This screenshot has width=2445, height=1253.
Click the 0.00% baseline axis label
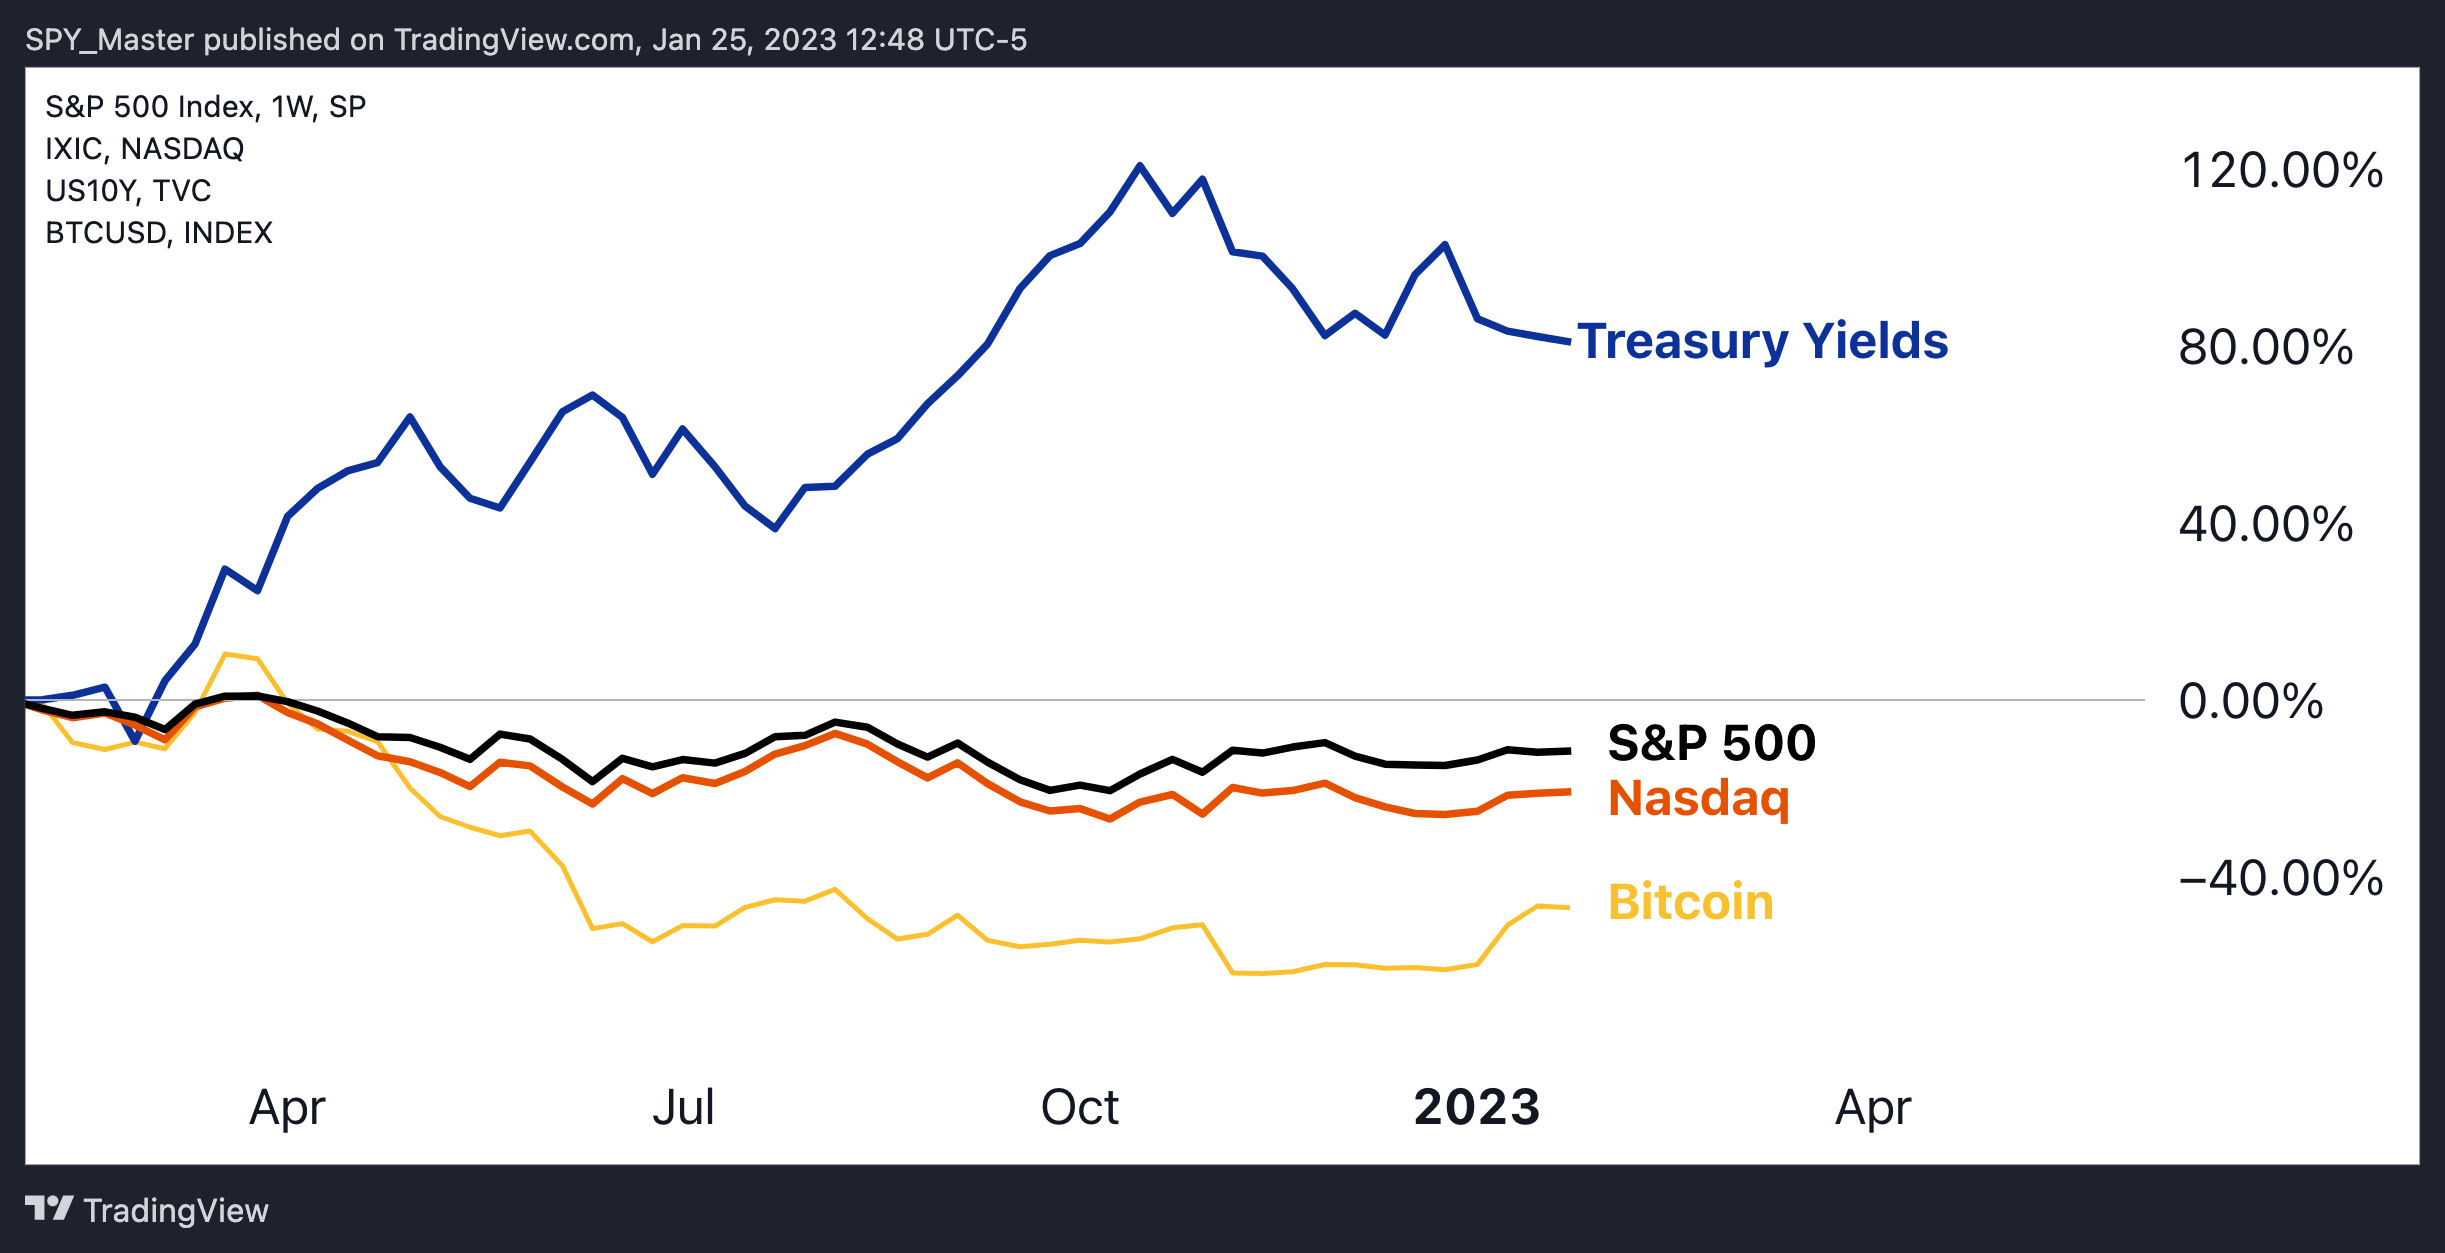[2251, 701]
